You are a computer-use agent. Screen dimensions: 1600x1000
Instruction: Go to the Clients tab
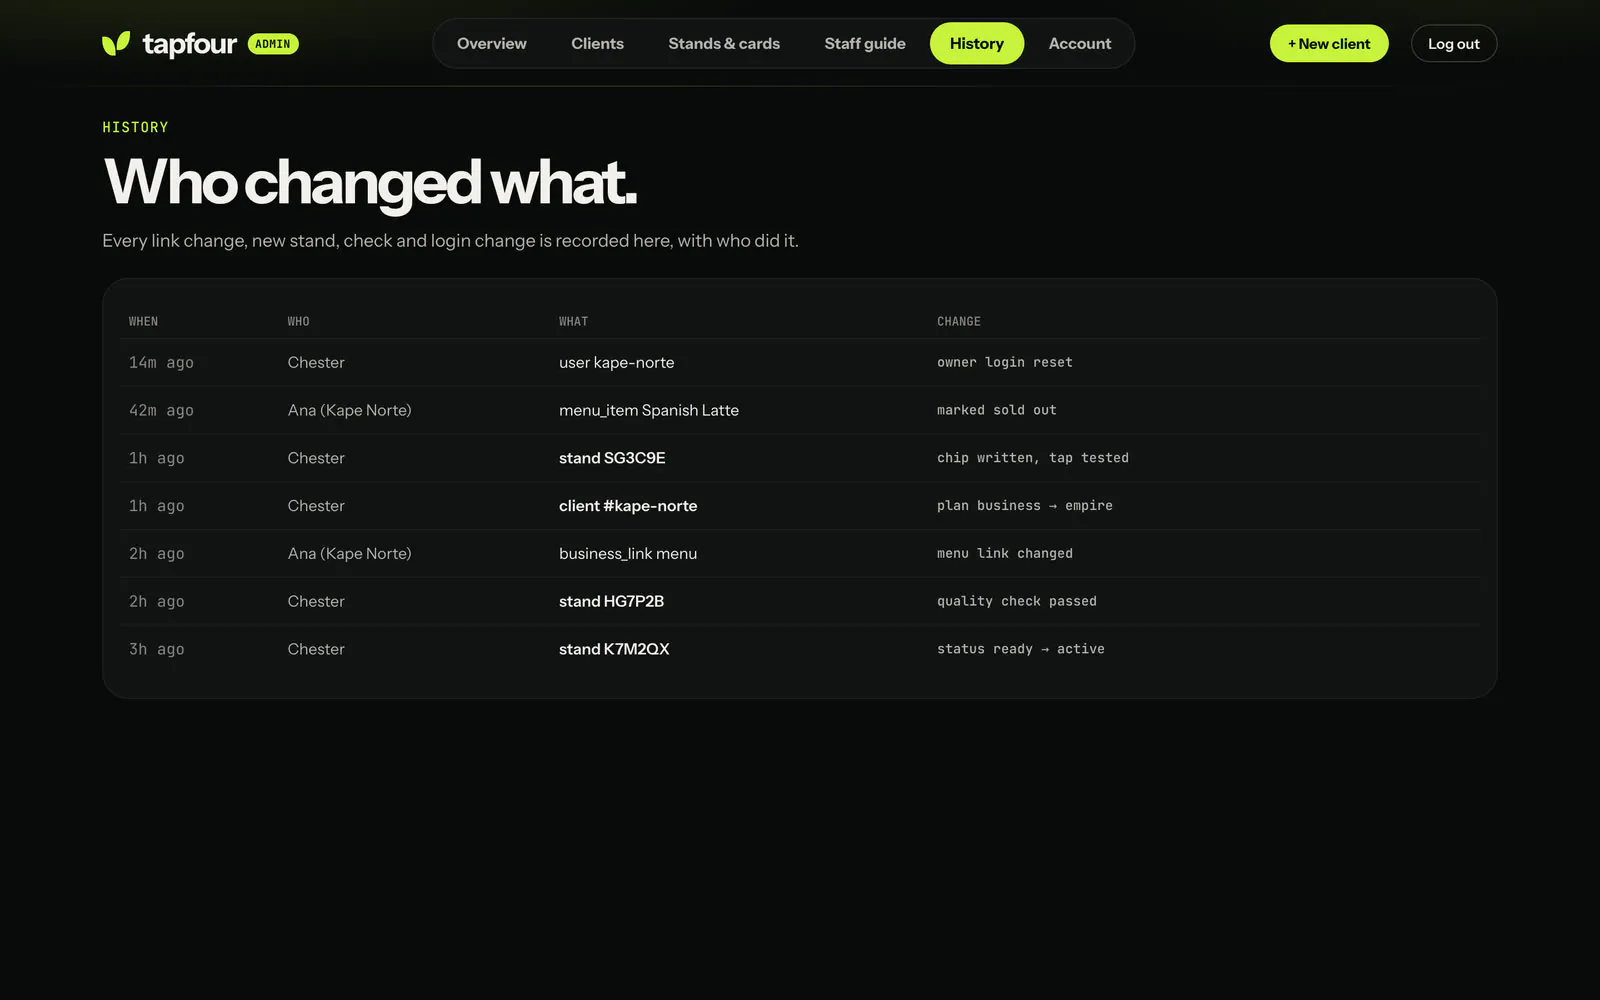tap(597, 44)
